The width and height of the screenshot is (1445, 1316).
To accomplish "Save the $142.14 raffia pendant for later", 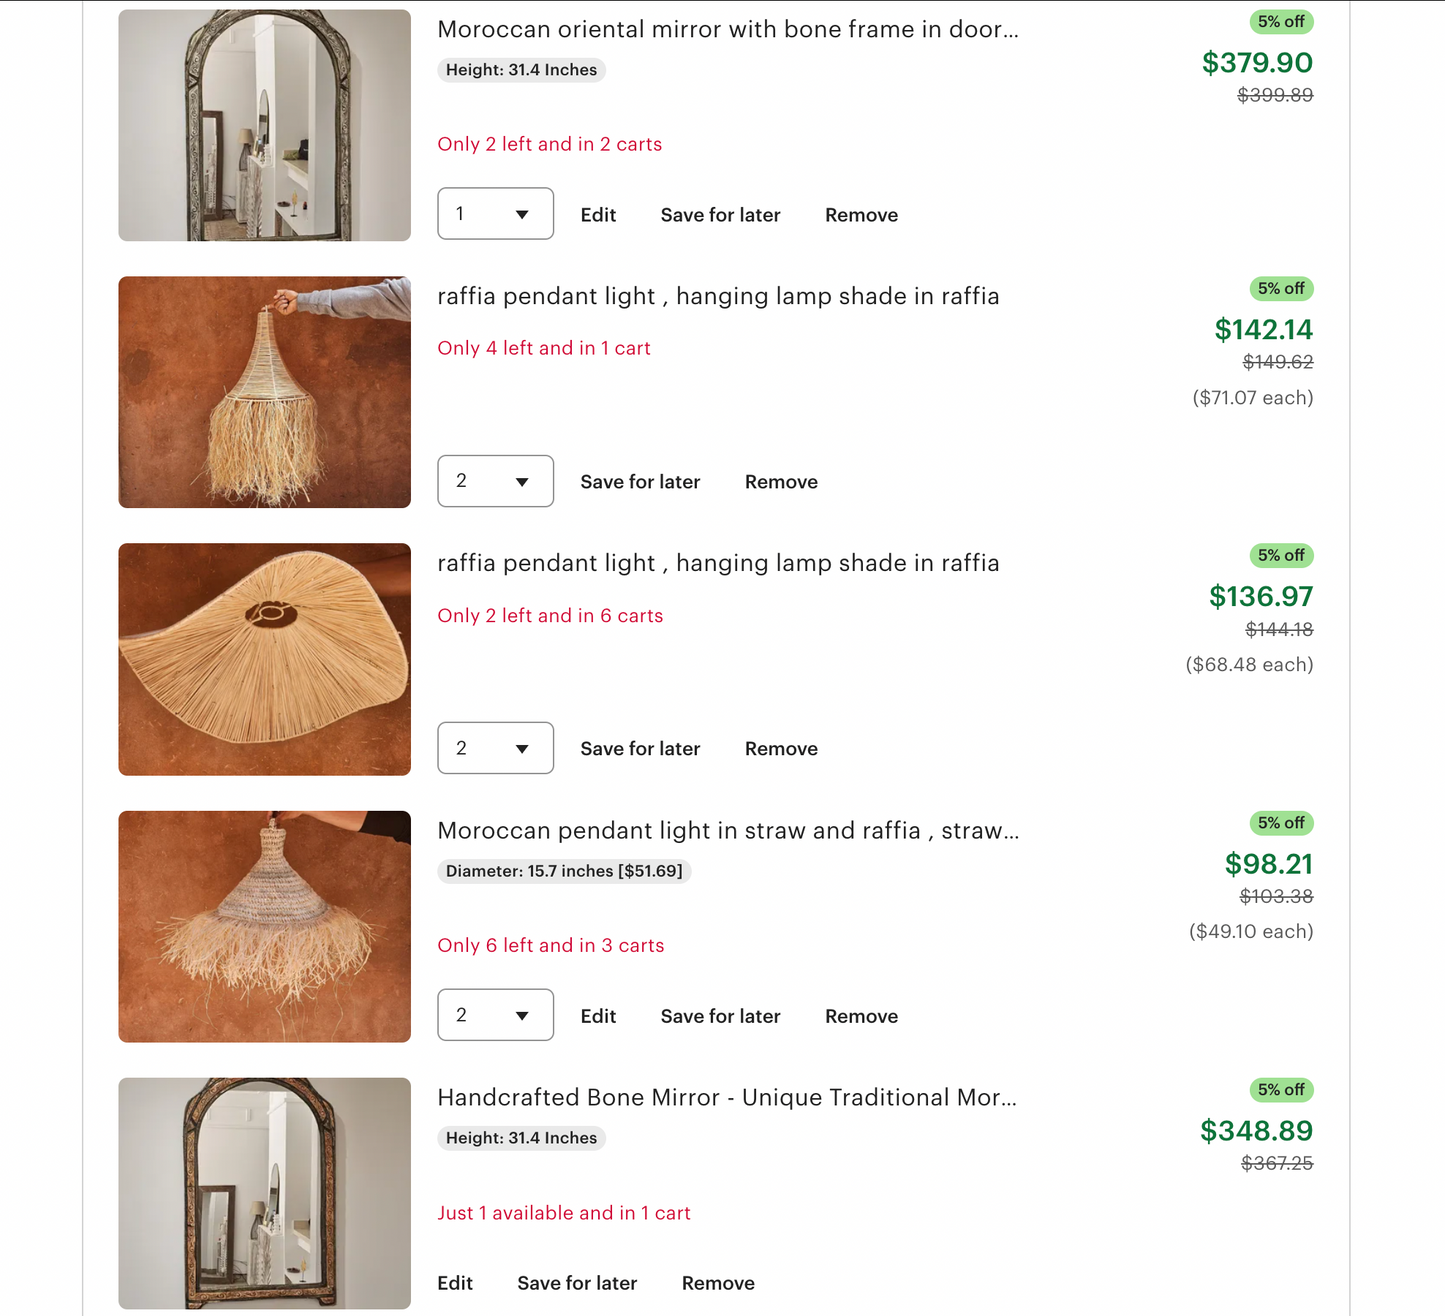I will 640,482.
